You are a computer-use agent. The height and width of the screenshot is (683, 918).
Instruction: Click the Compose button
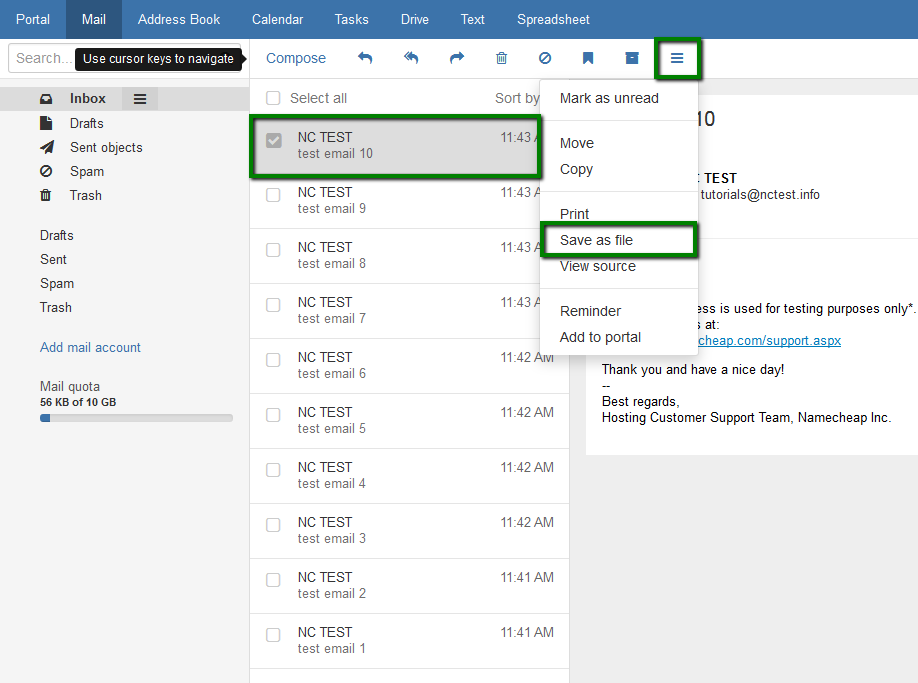295,58
